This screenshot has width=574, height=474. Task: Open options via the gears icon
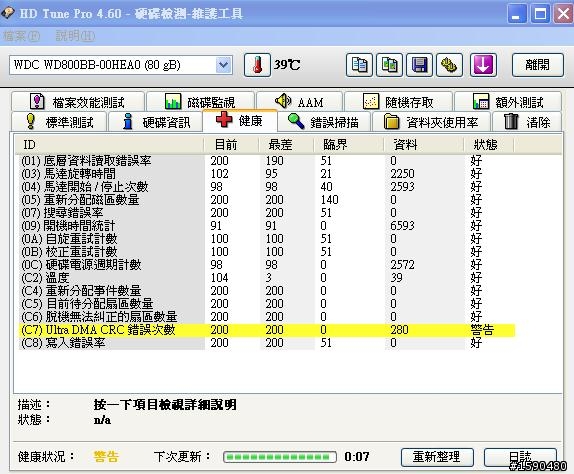coord(449,65)
